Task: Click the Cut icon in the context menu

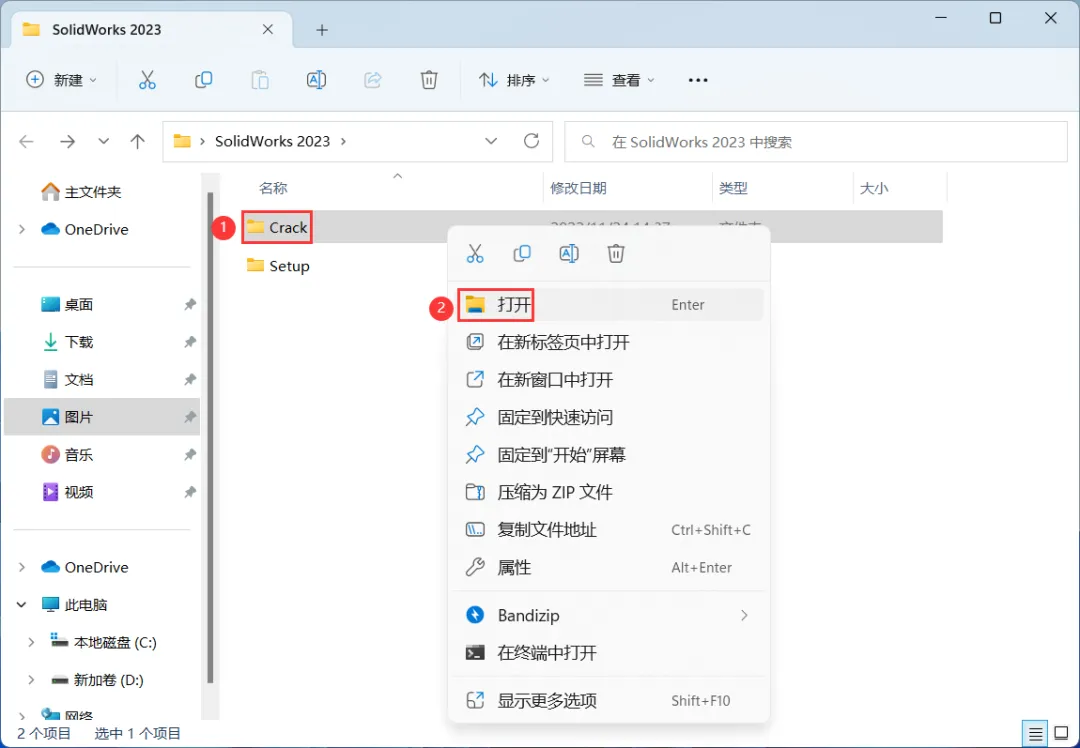Action: (x=475, y=253)
